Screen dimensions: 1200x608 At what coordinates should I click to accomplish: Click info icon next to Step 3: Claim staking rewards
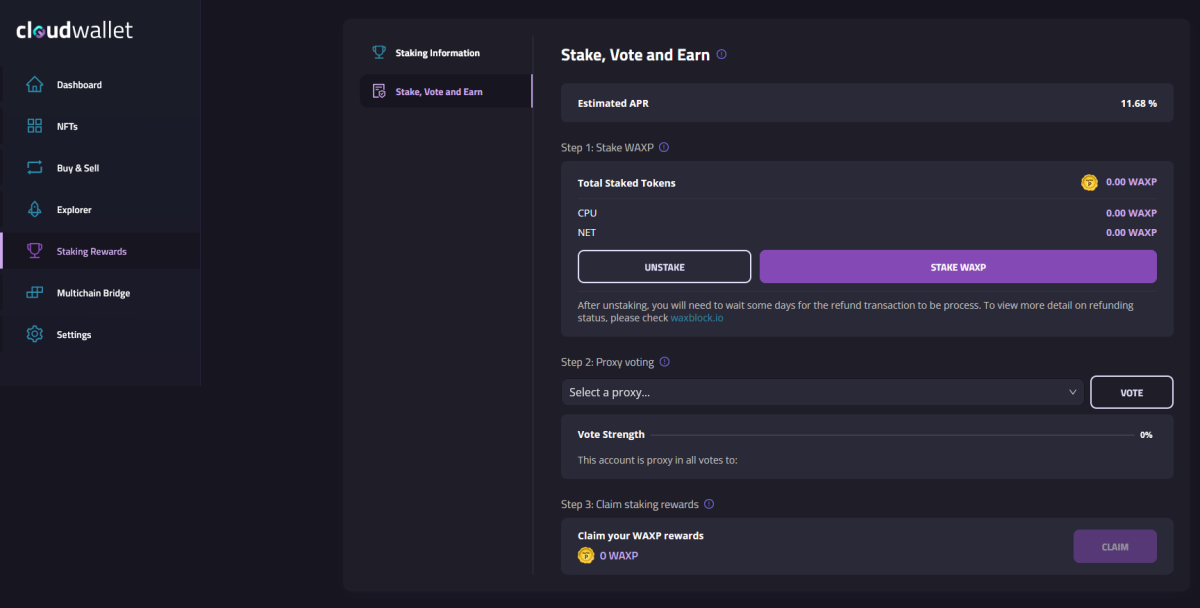coord(709,504)
